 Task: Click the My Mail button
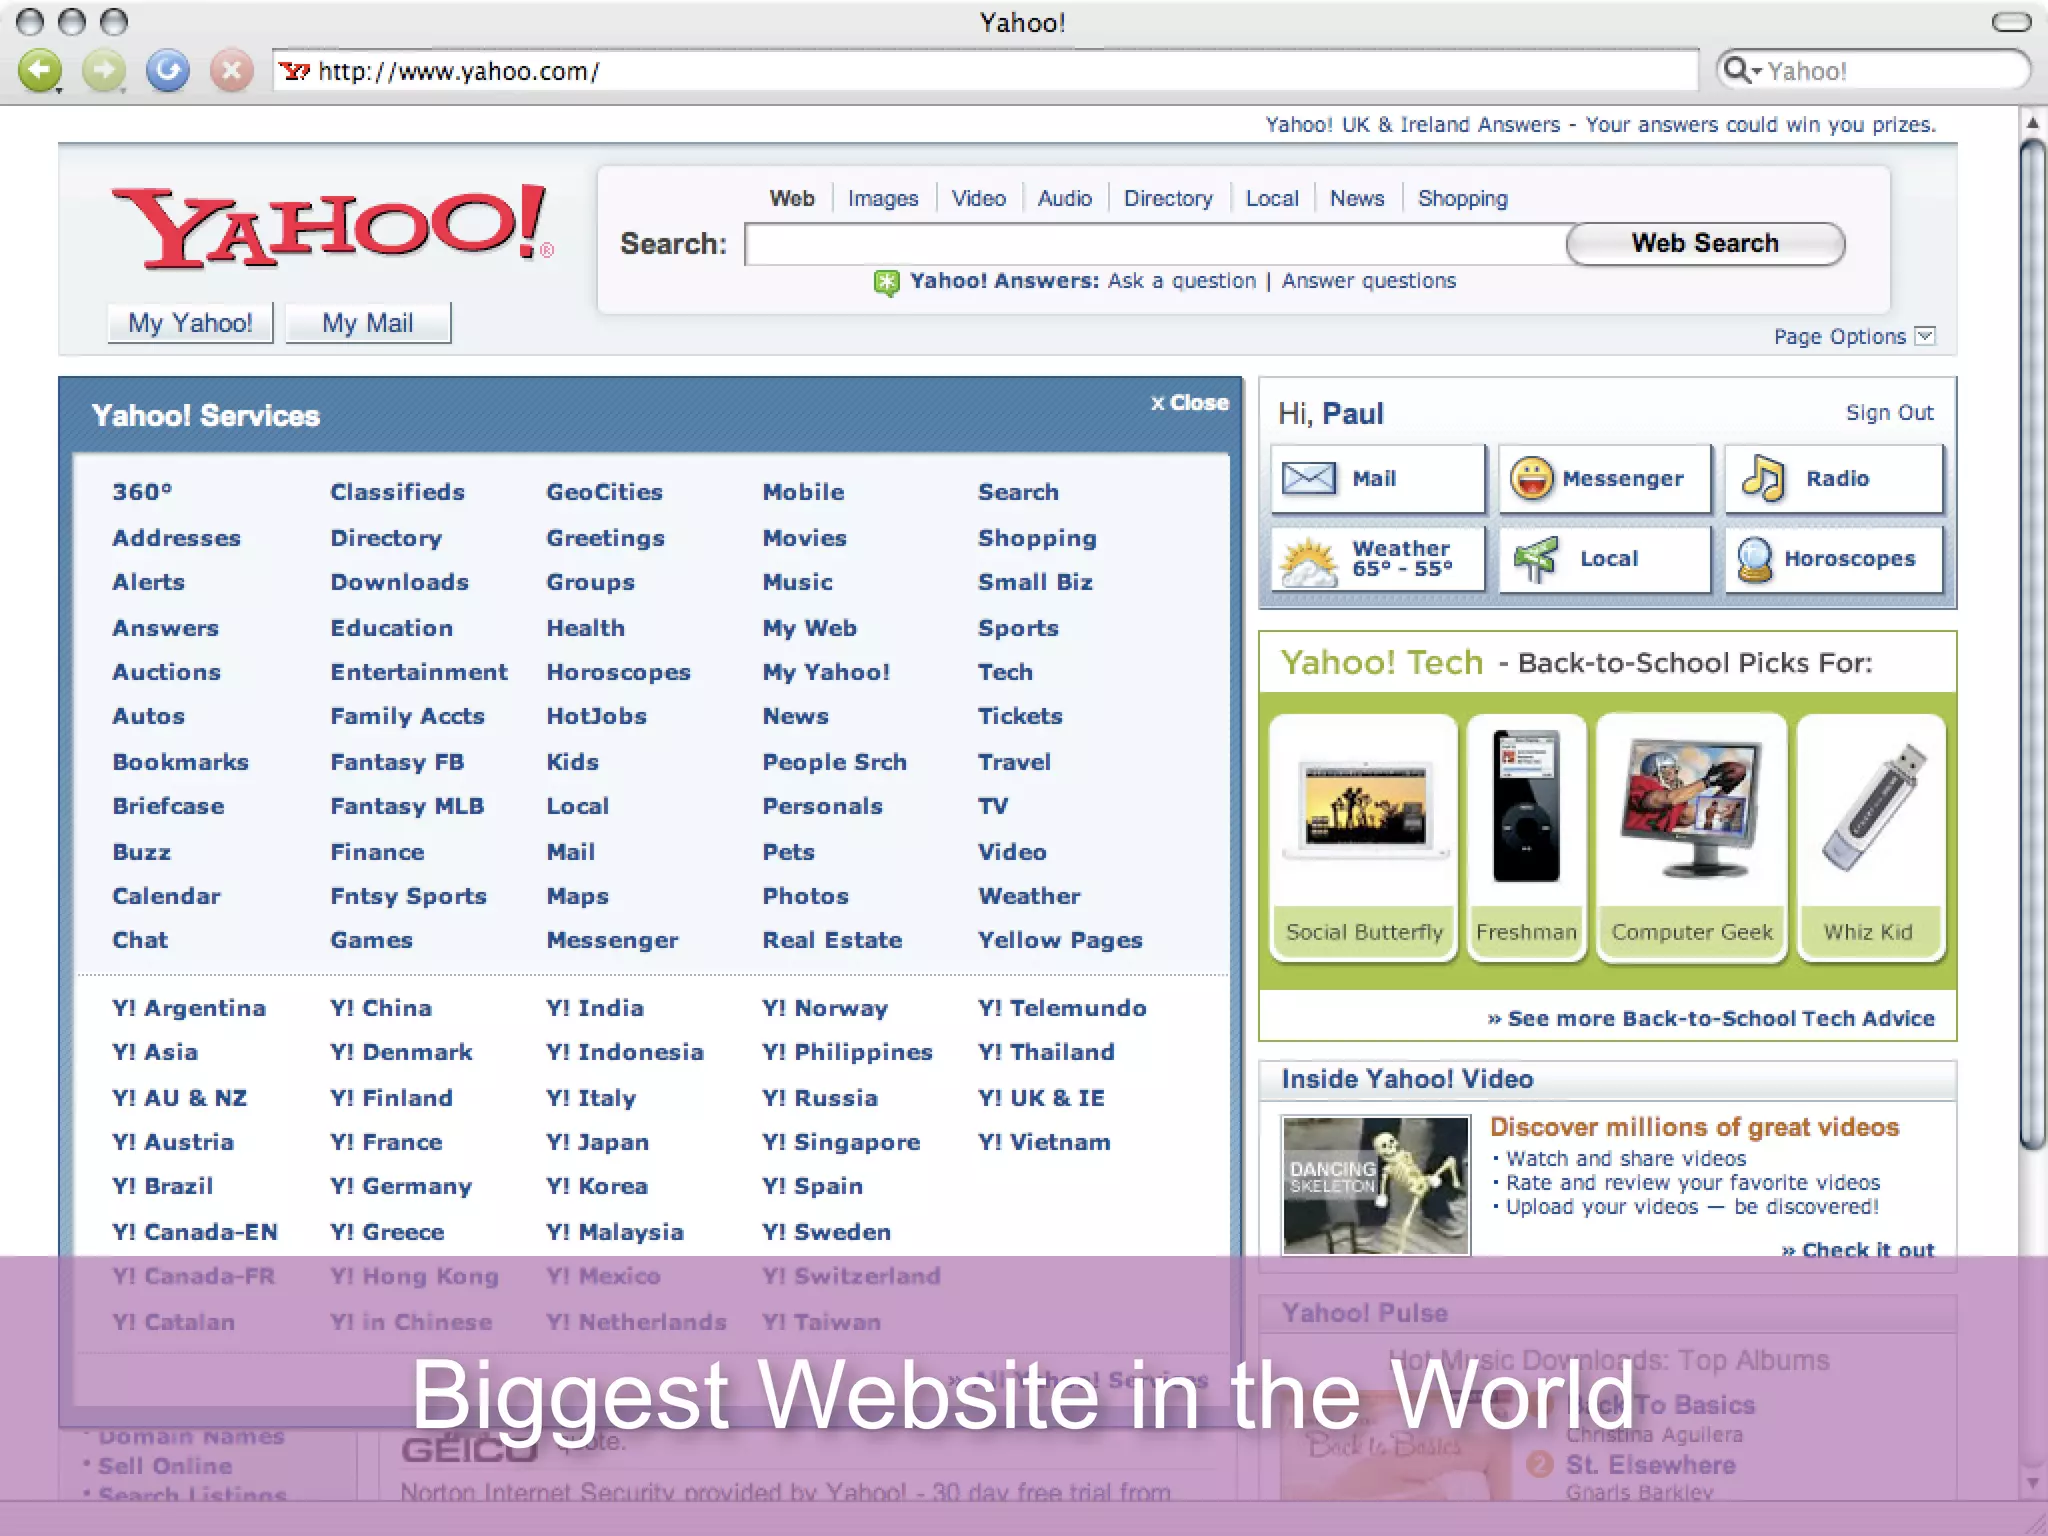click(x=368, y=322)
